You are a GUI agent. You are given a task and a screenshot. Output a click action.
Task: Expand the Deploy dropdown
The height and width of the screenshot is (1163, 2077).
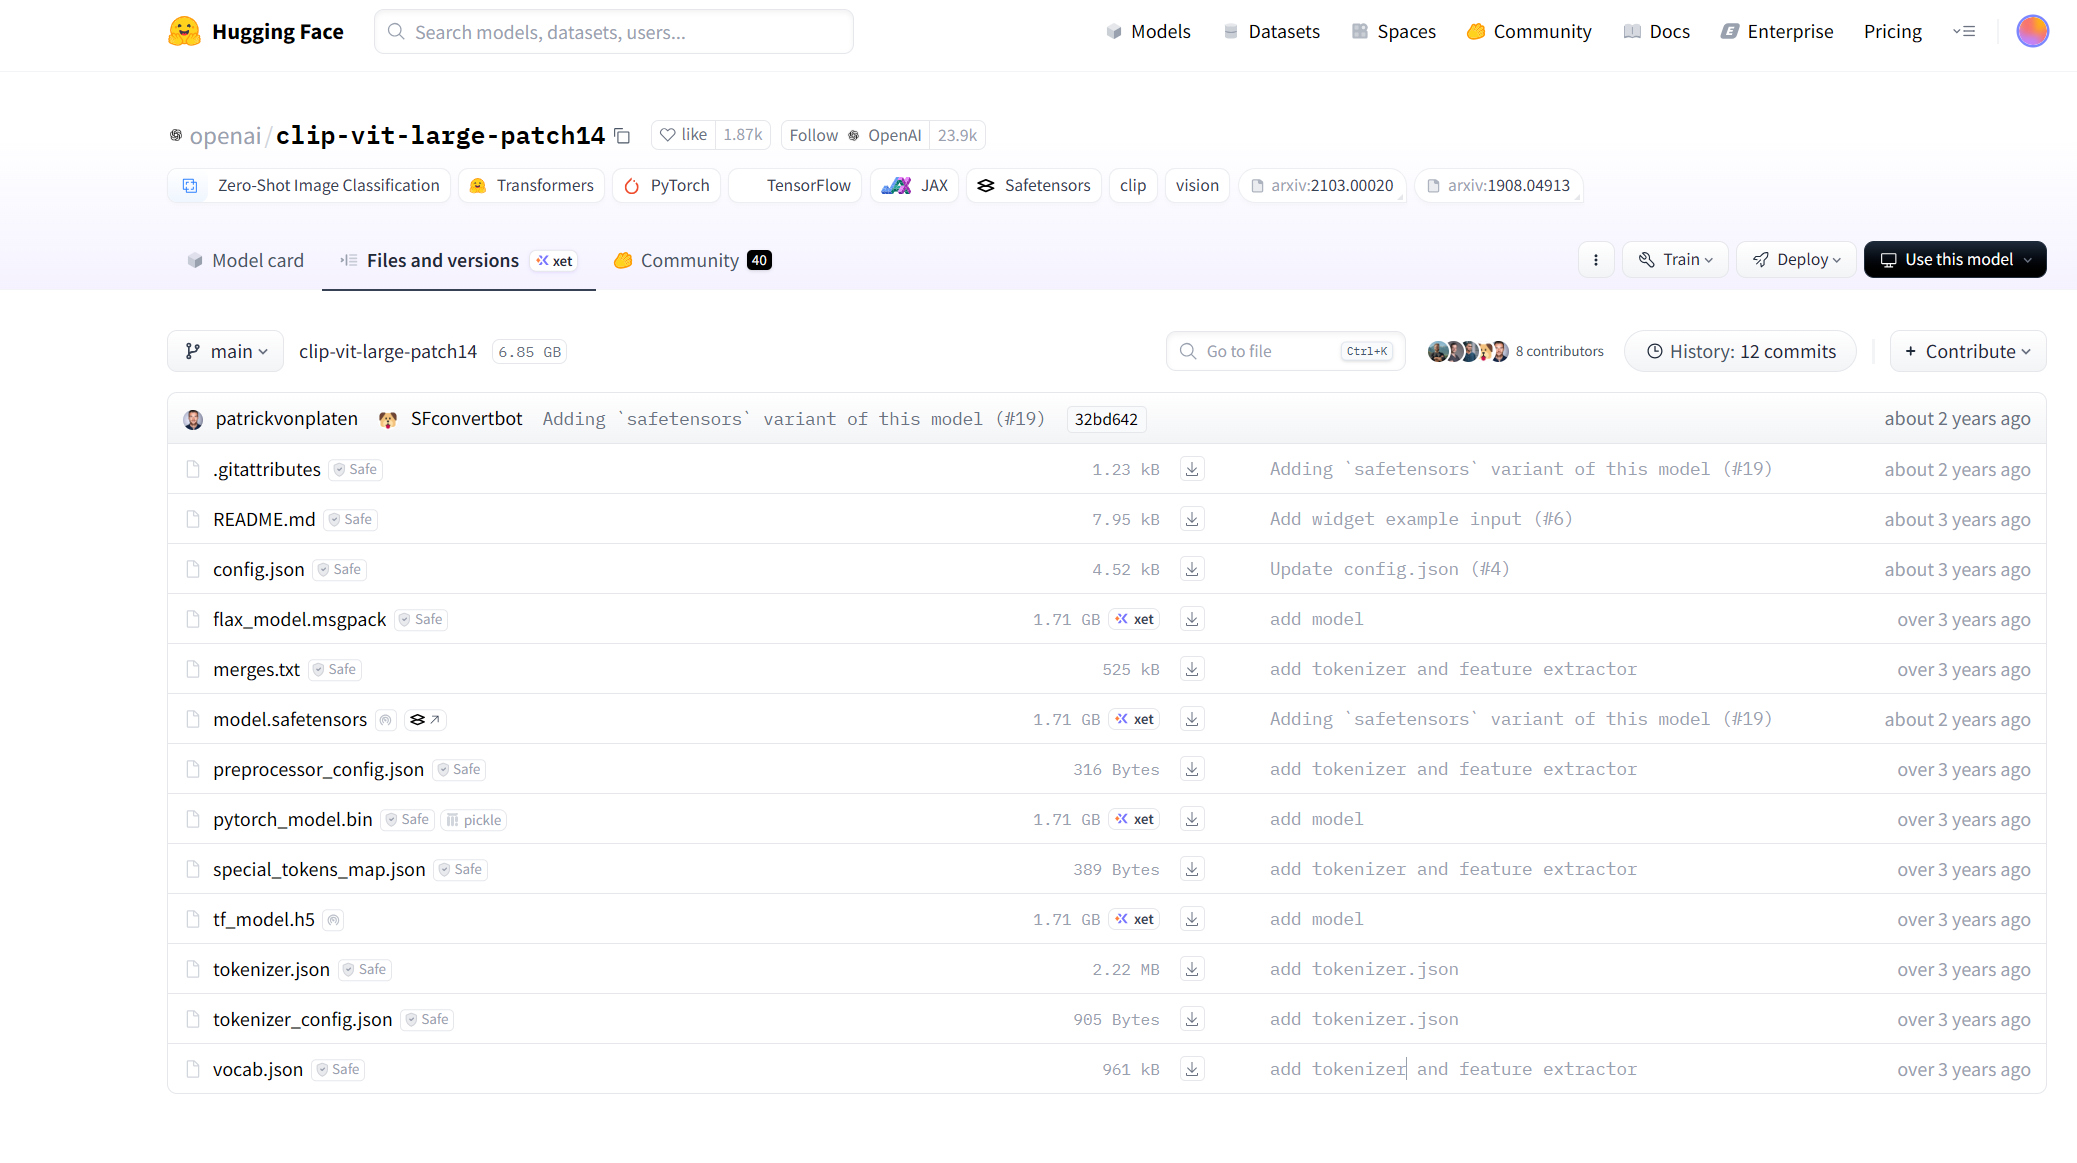click(1796, 259)
